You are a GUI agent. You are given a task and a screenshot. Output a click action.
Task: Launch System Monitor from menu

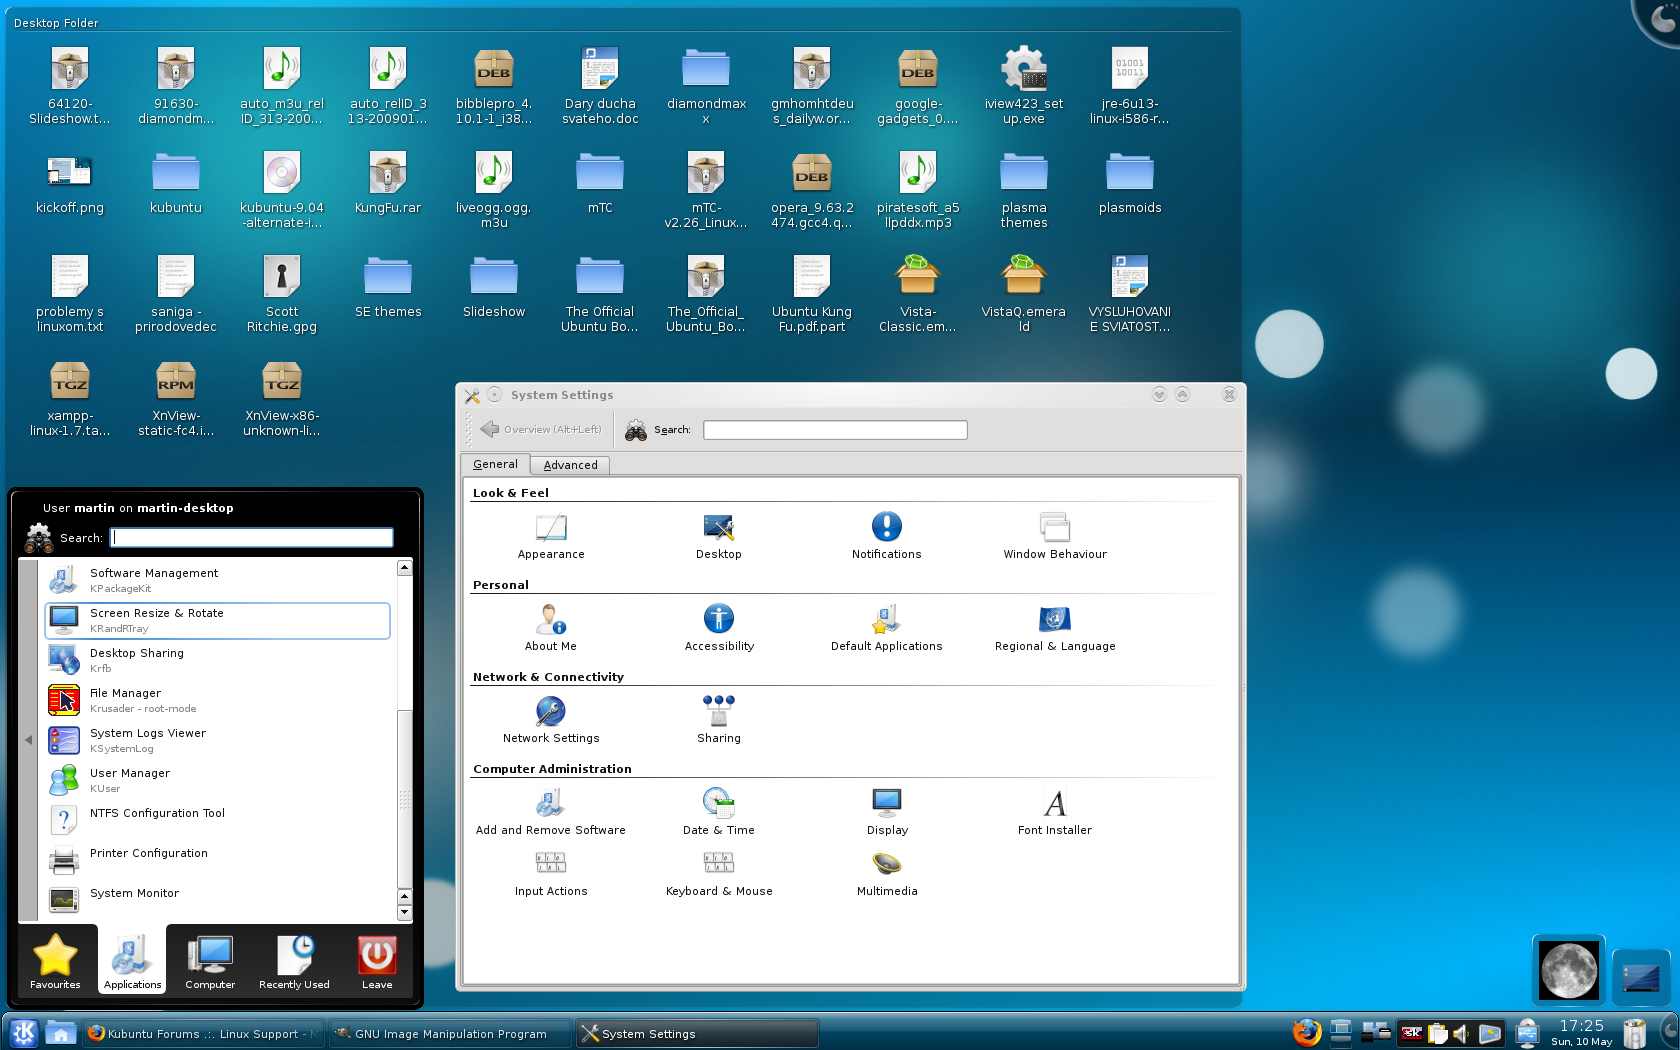134,894
